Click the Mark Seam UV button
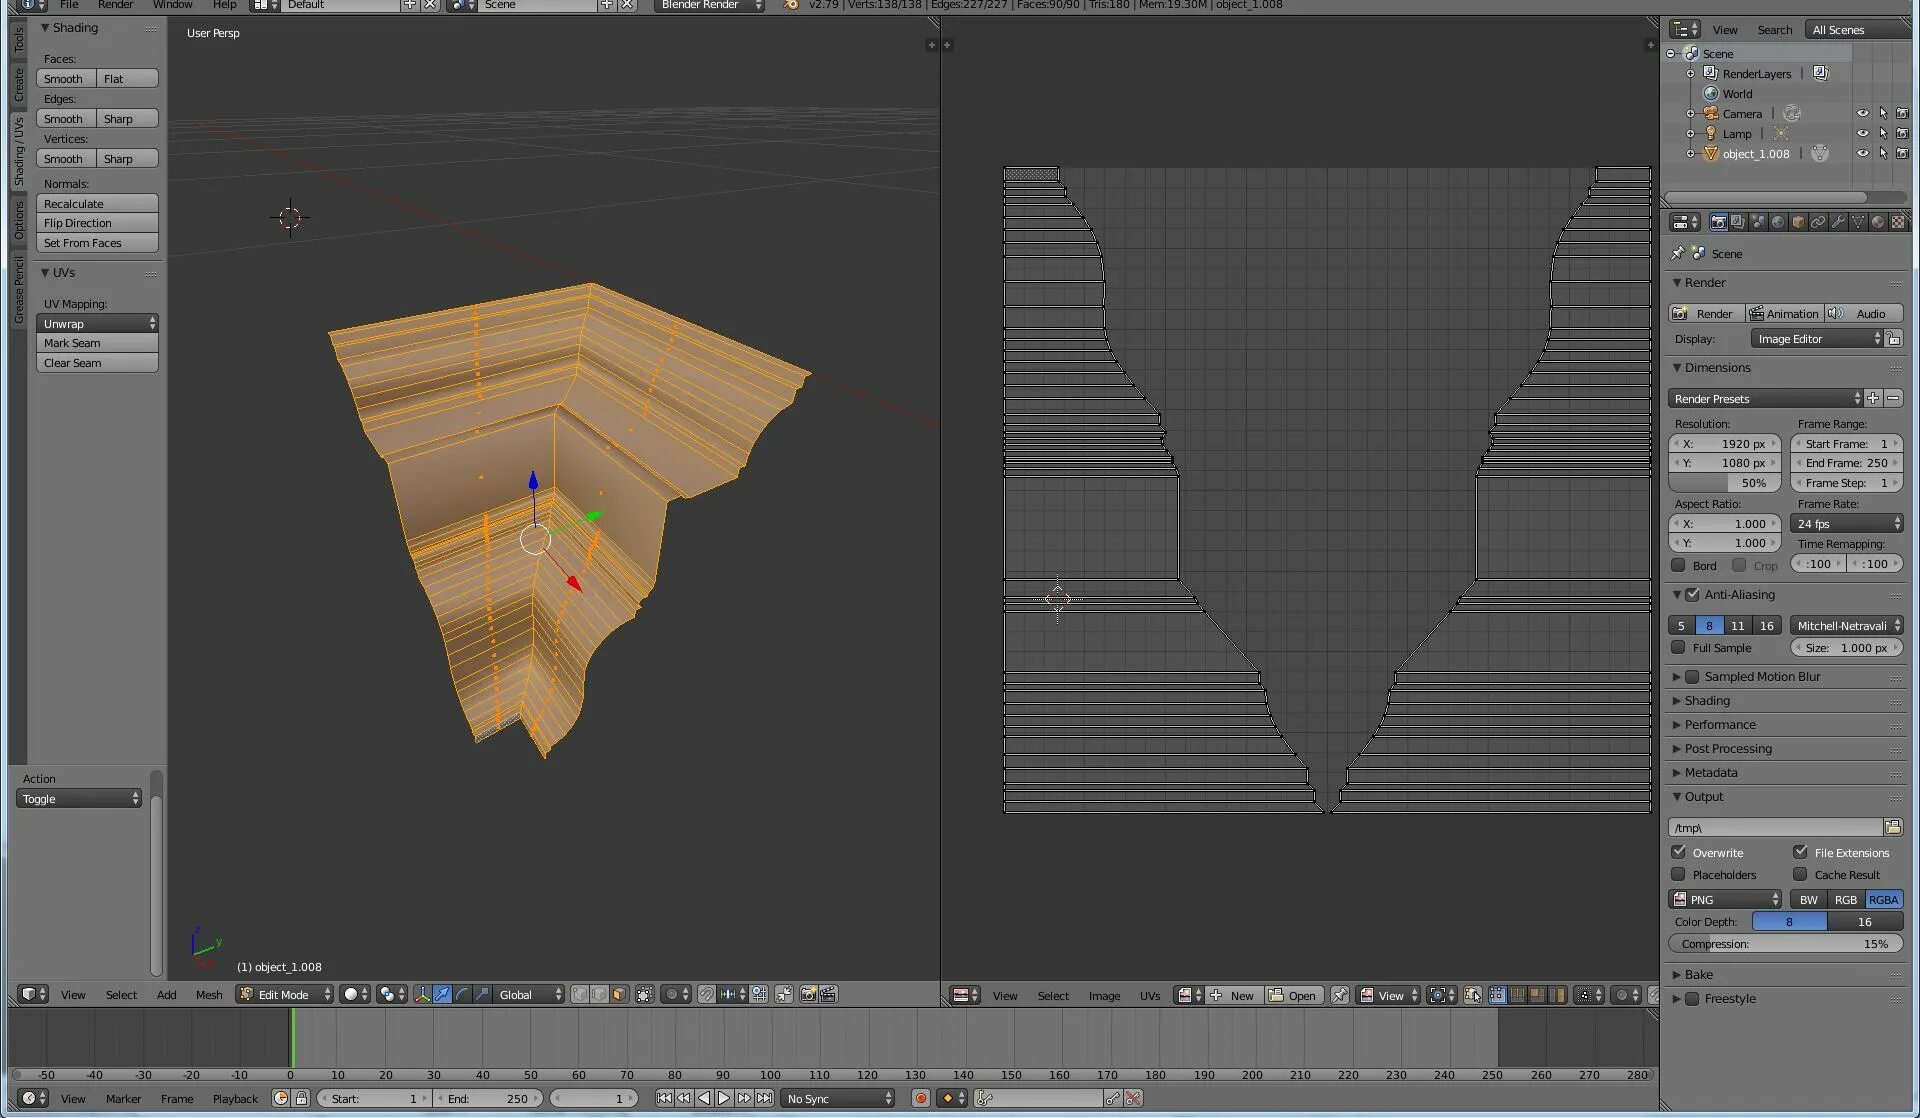The image size is (1920, 1118). click(97, 342)
